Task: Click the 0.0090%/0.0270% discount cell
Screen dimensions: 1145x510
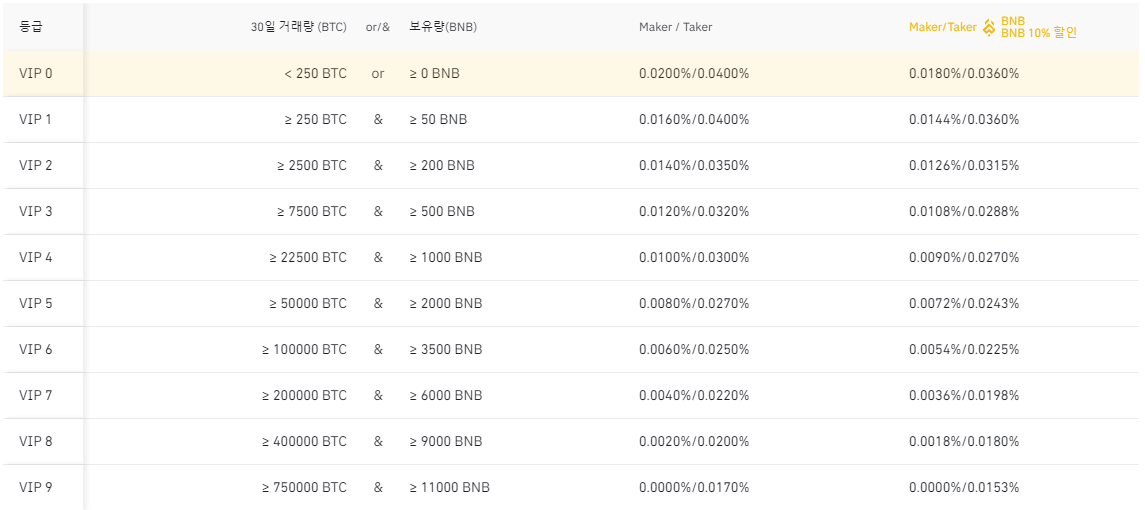Action: [964, 257]
